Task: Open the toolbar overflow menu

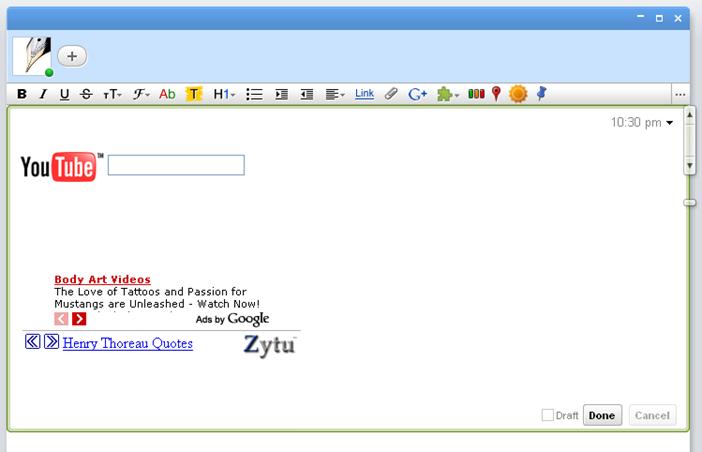Action: pyautogui.click(x=681, y=94)
